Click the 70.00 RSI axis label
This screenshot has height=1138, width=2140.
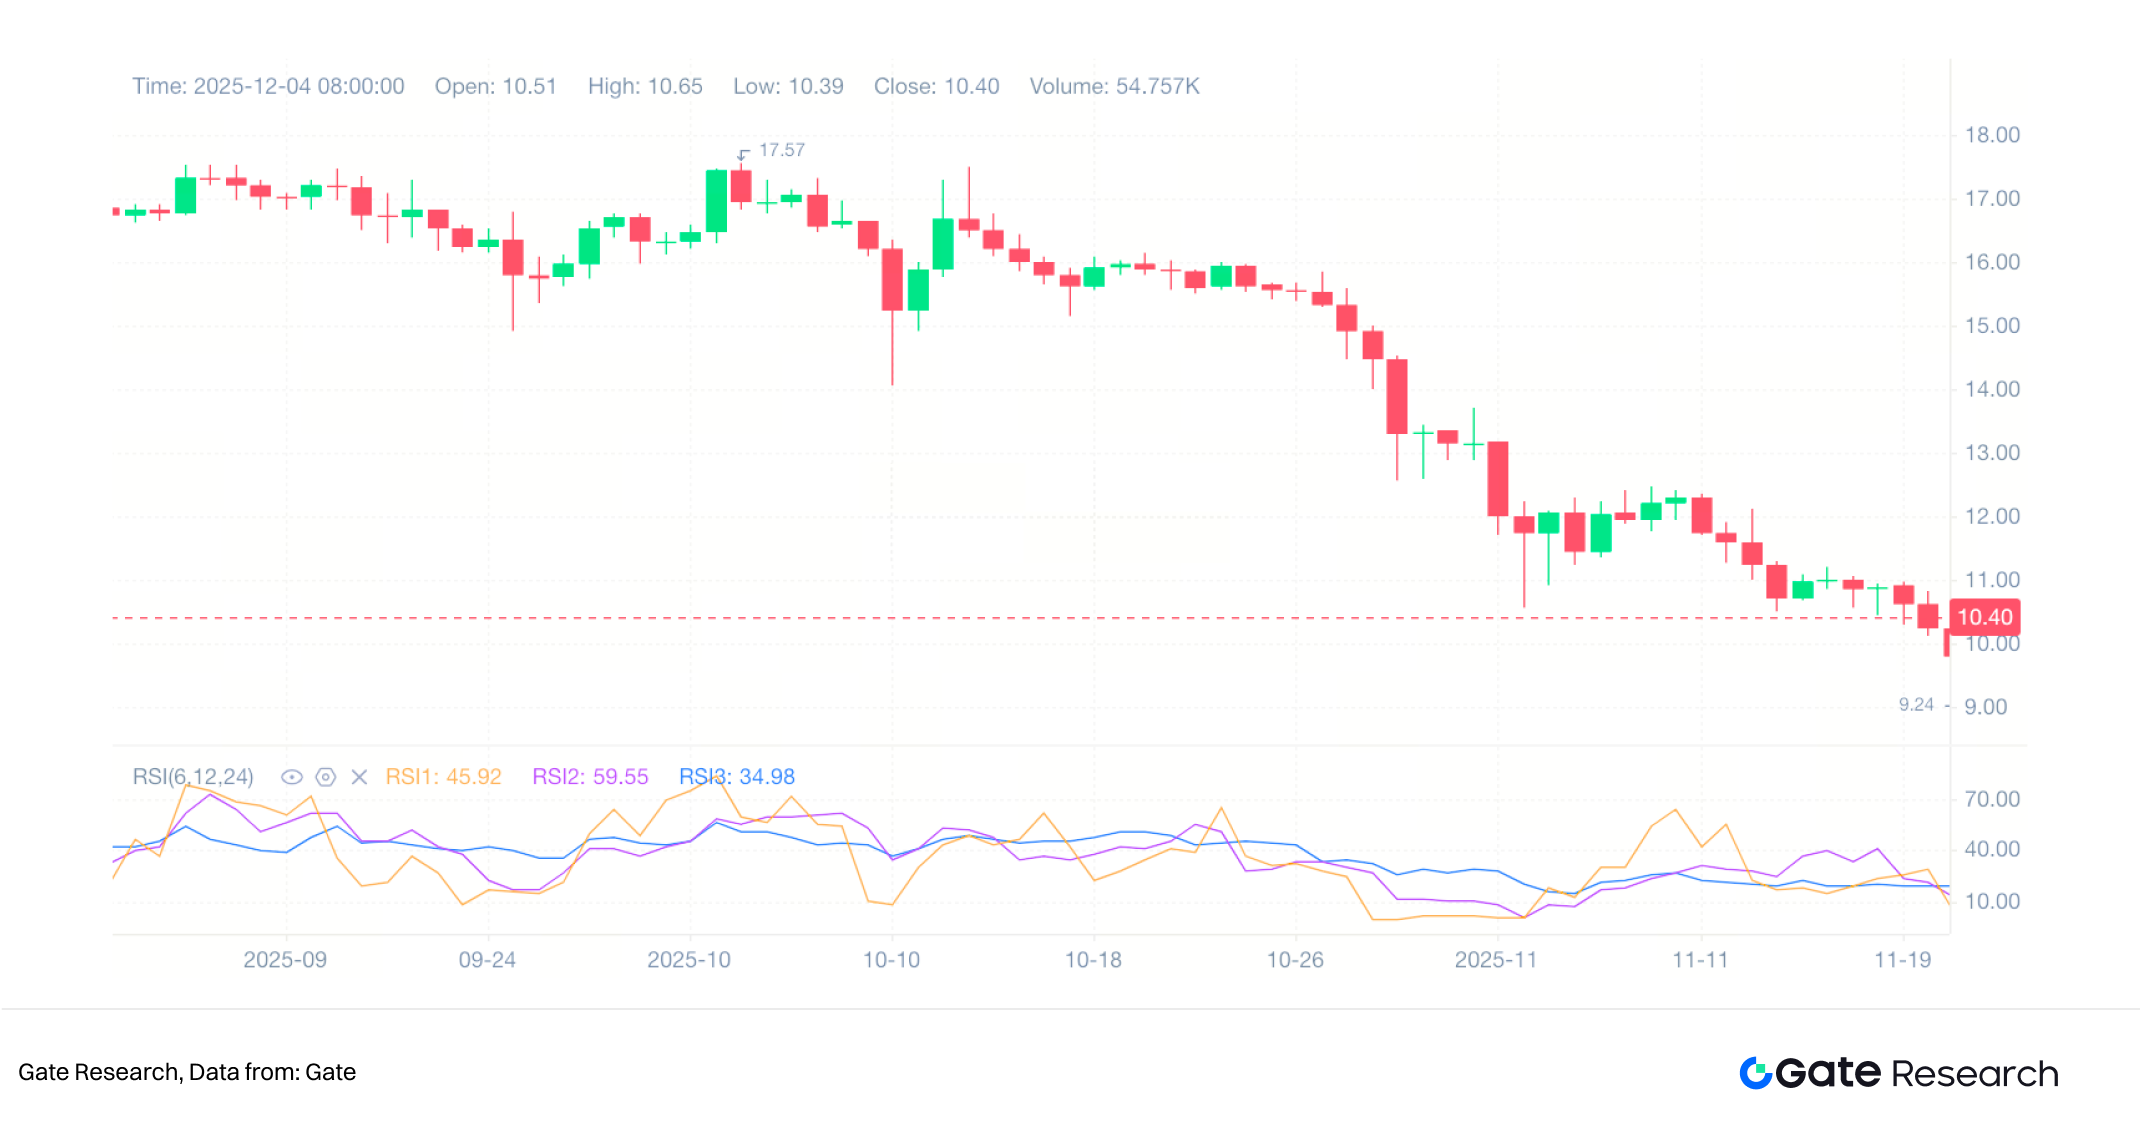(x=1991, y=799)
